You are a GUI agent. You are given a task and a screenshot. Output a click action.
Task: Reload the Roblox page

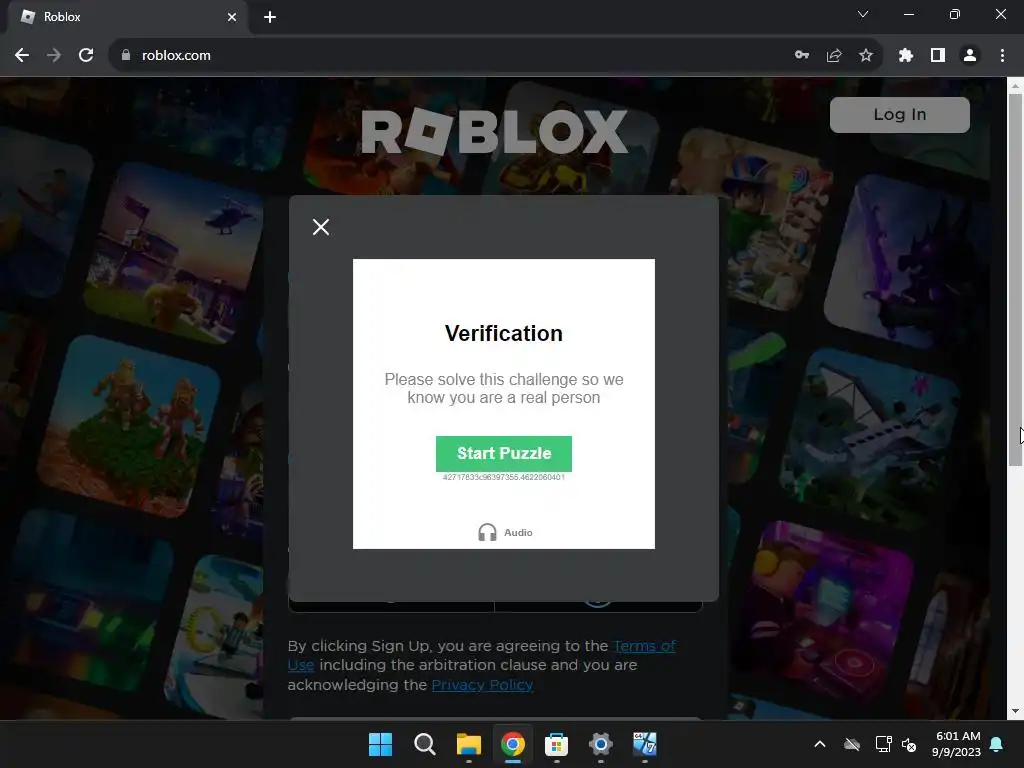(86, 56)
